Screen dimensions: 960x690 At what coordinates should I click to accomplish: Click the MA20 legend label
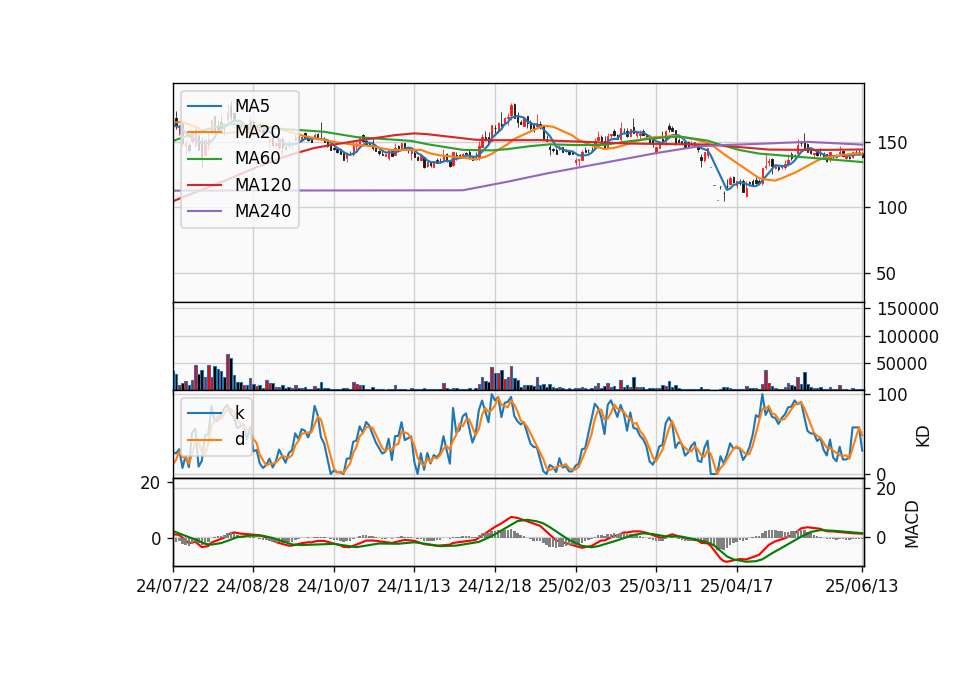[x=257, y=132]
